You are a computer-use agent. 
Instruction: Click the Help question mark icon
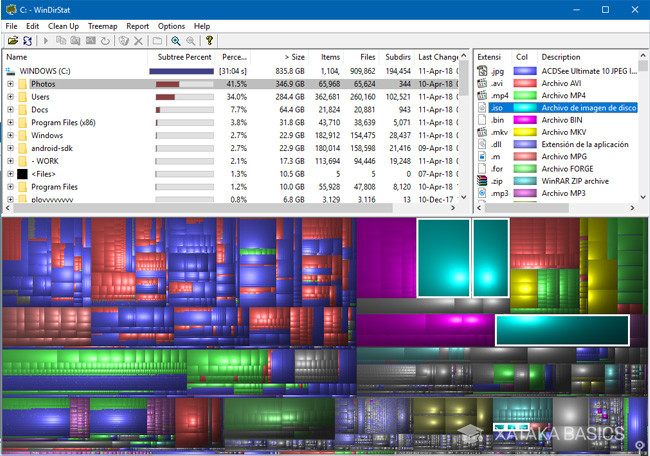[209, 41]
